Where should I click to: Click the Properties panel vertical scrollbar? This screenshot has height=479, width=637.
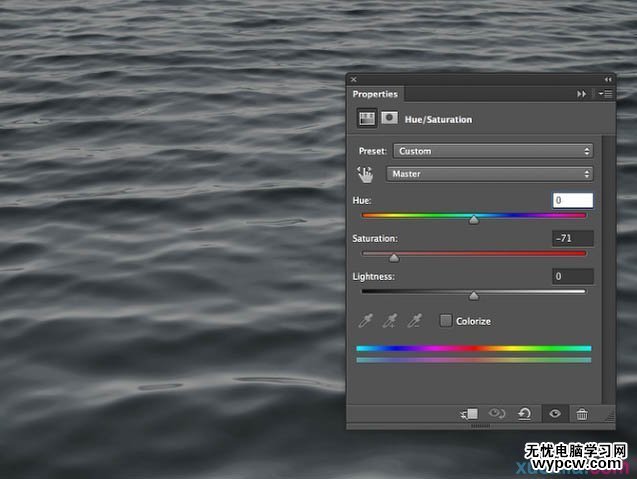coord(608,270)
